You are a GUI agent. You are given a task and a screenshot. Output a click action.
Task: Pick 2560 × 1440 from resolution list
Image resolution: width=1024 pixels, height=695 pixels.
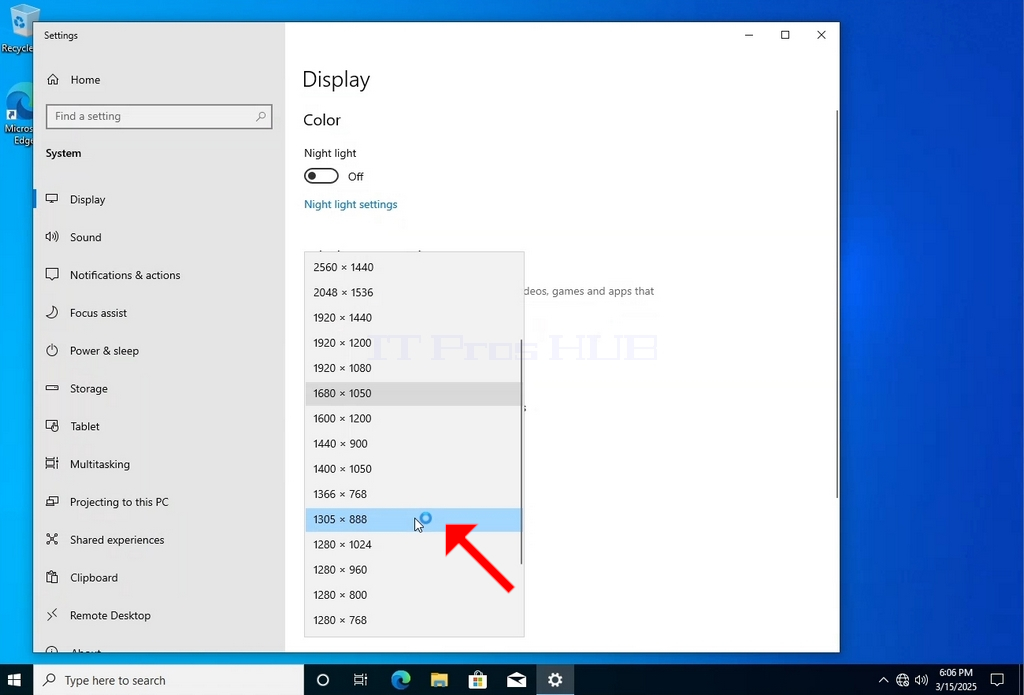pos(413,267)
